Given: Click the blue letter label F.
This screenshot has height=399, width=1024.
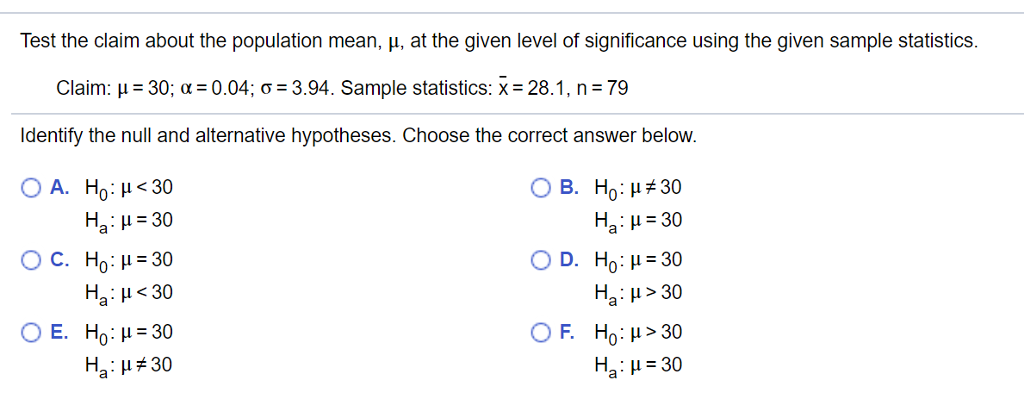Looking at the screenshot, I should click(x=568, y=333).
